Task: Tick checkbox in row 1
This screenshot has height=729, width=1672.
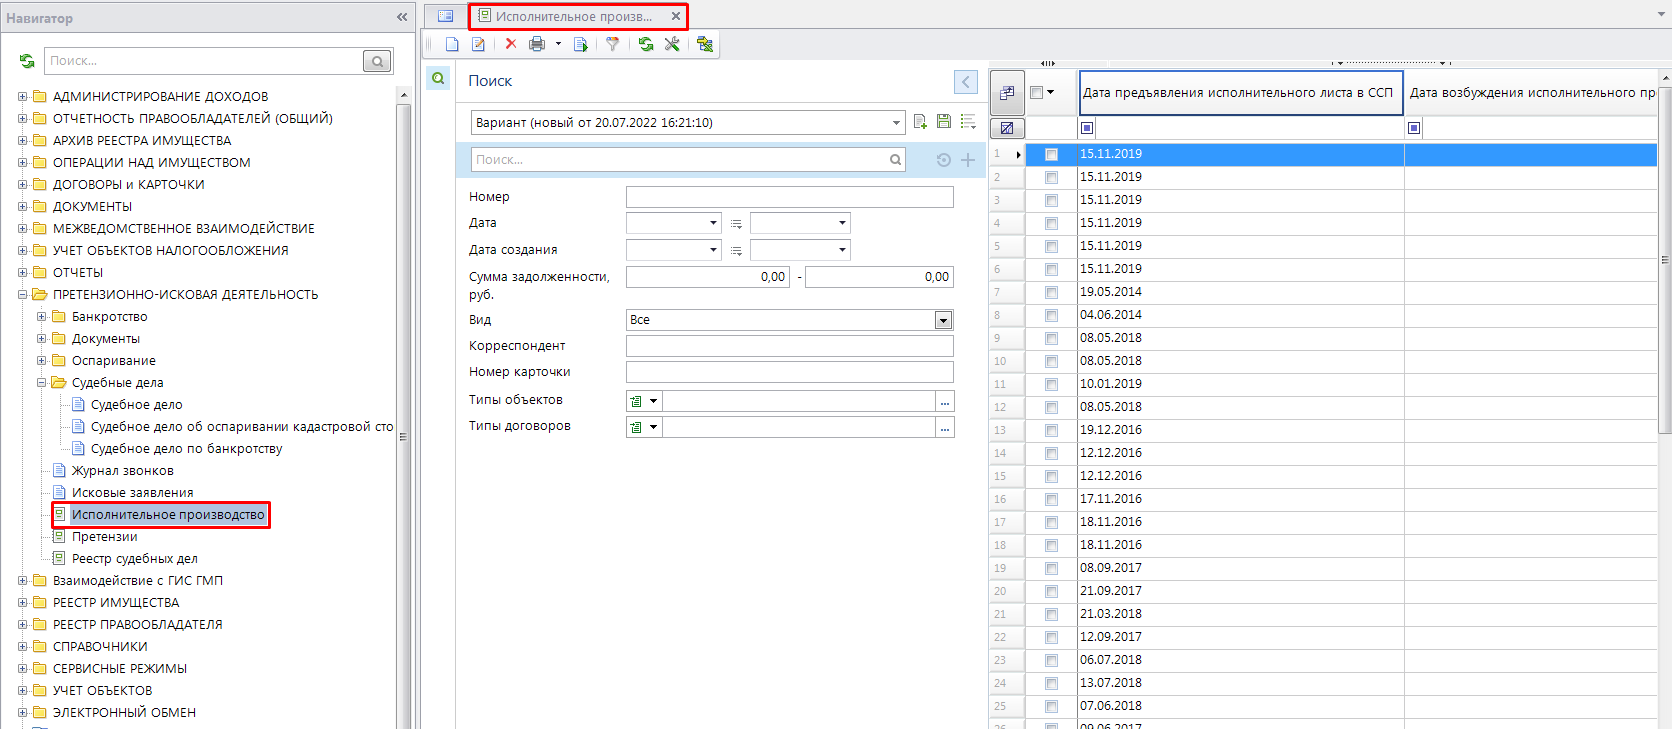Action: 1051,155
